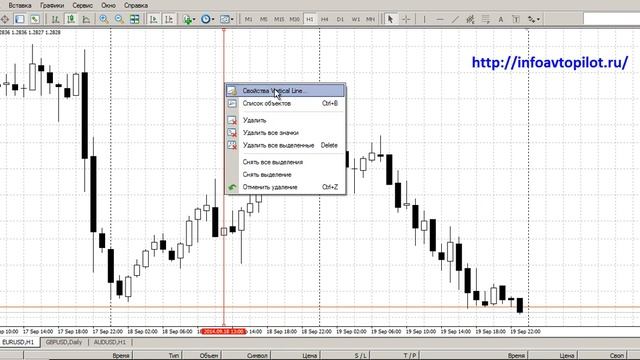Click the blue window icon beside the target icon
The height and width of the screenshot is (360, 640).
pos(20,19)
